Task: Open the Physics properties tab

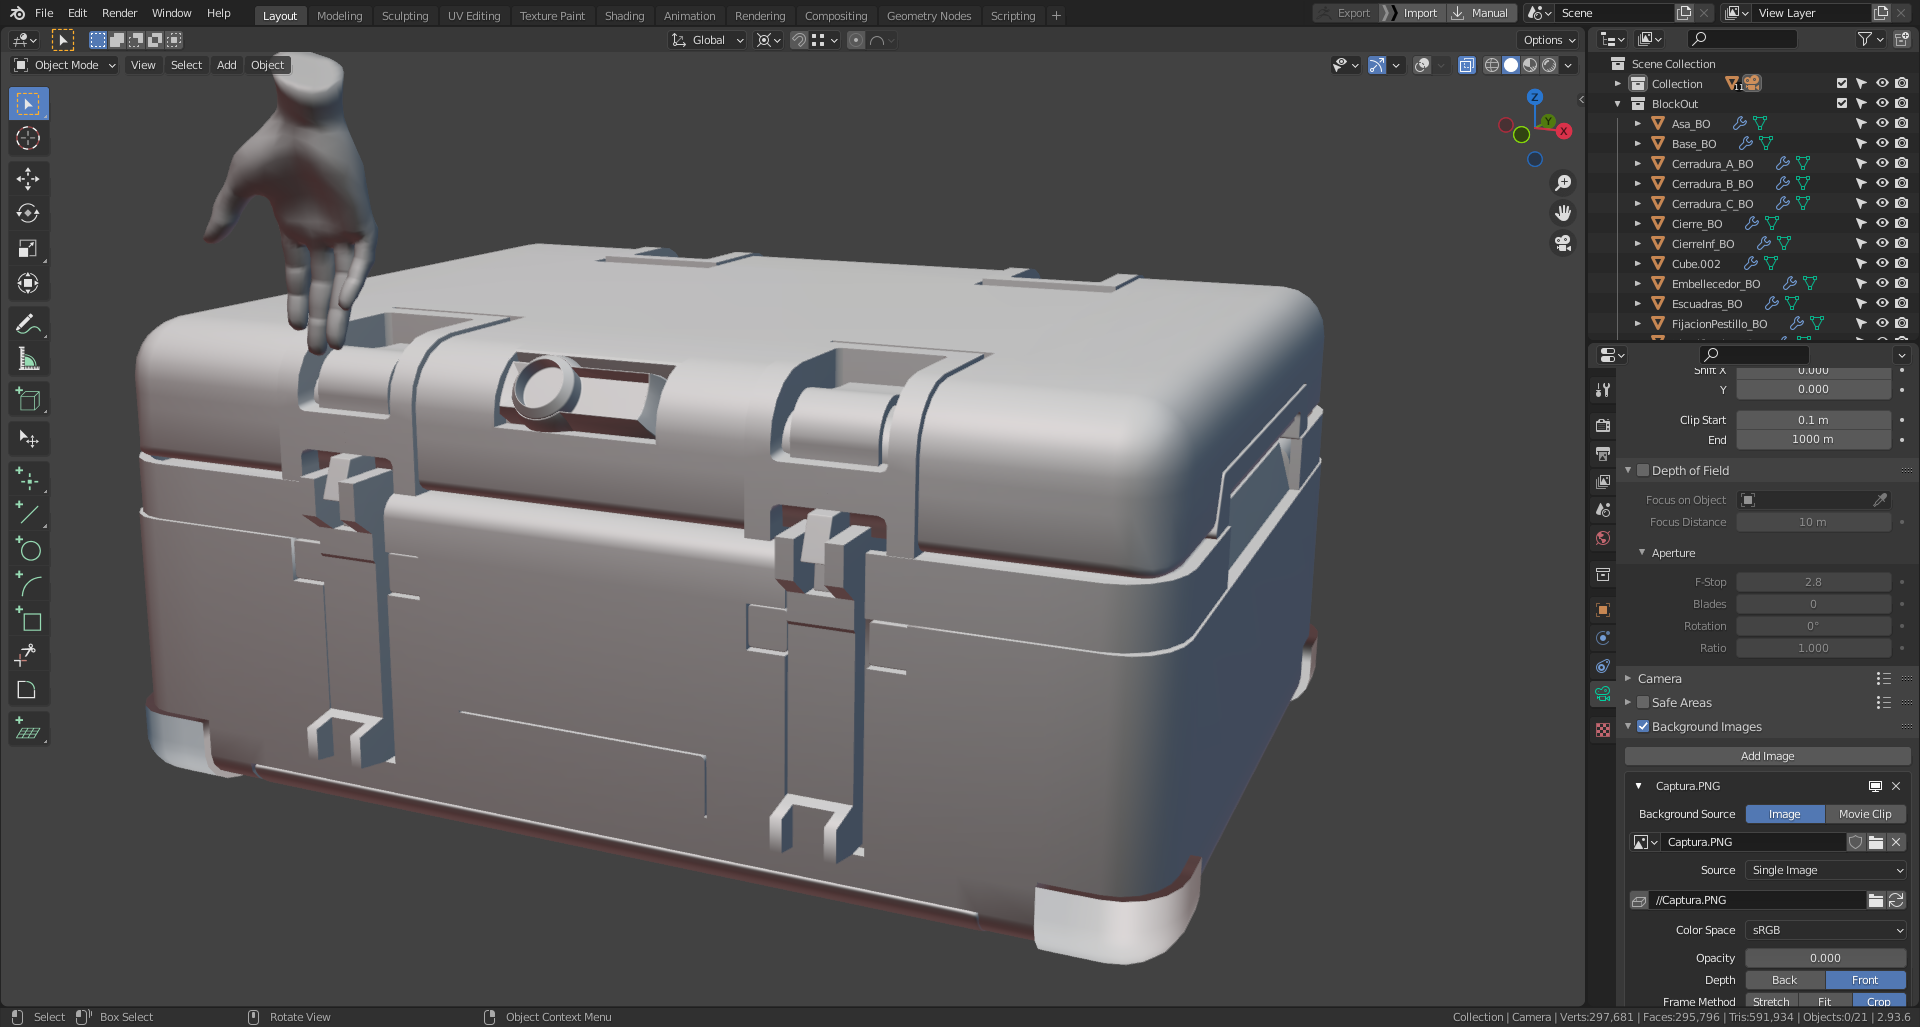Action: coord(1603,638)
